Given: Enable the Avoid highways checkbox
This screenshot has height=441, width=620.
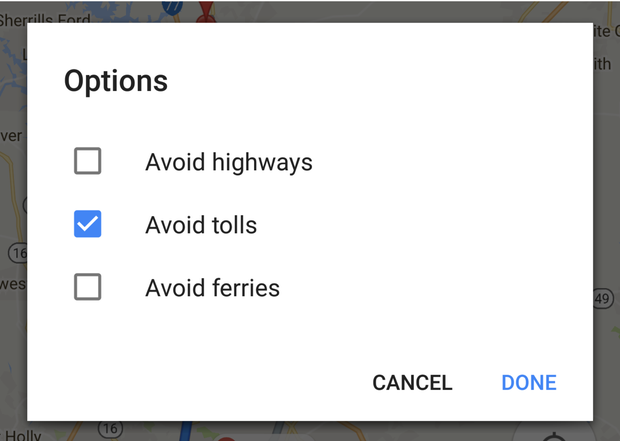Looking at the screenshot, I should pyautogui.click(x=88, y=161).
